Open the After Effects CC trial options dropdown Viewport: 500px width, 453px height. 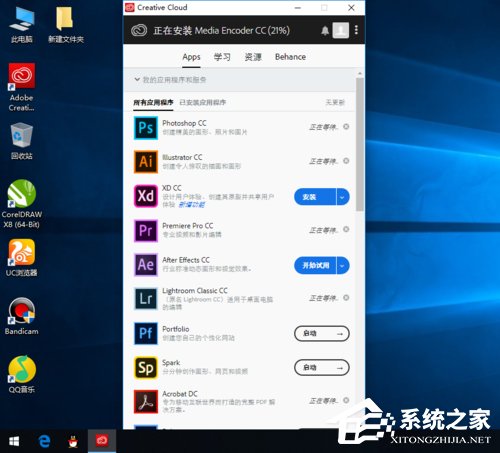coord(343,266)
